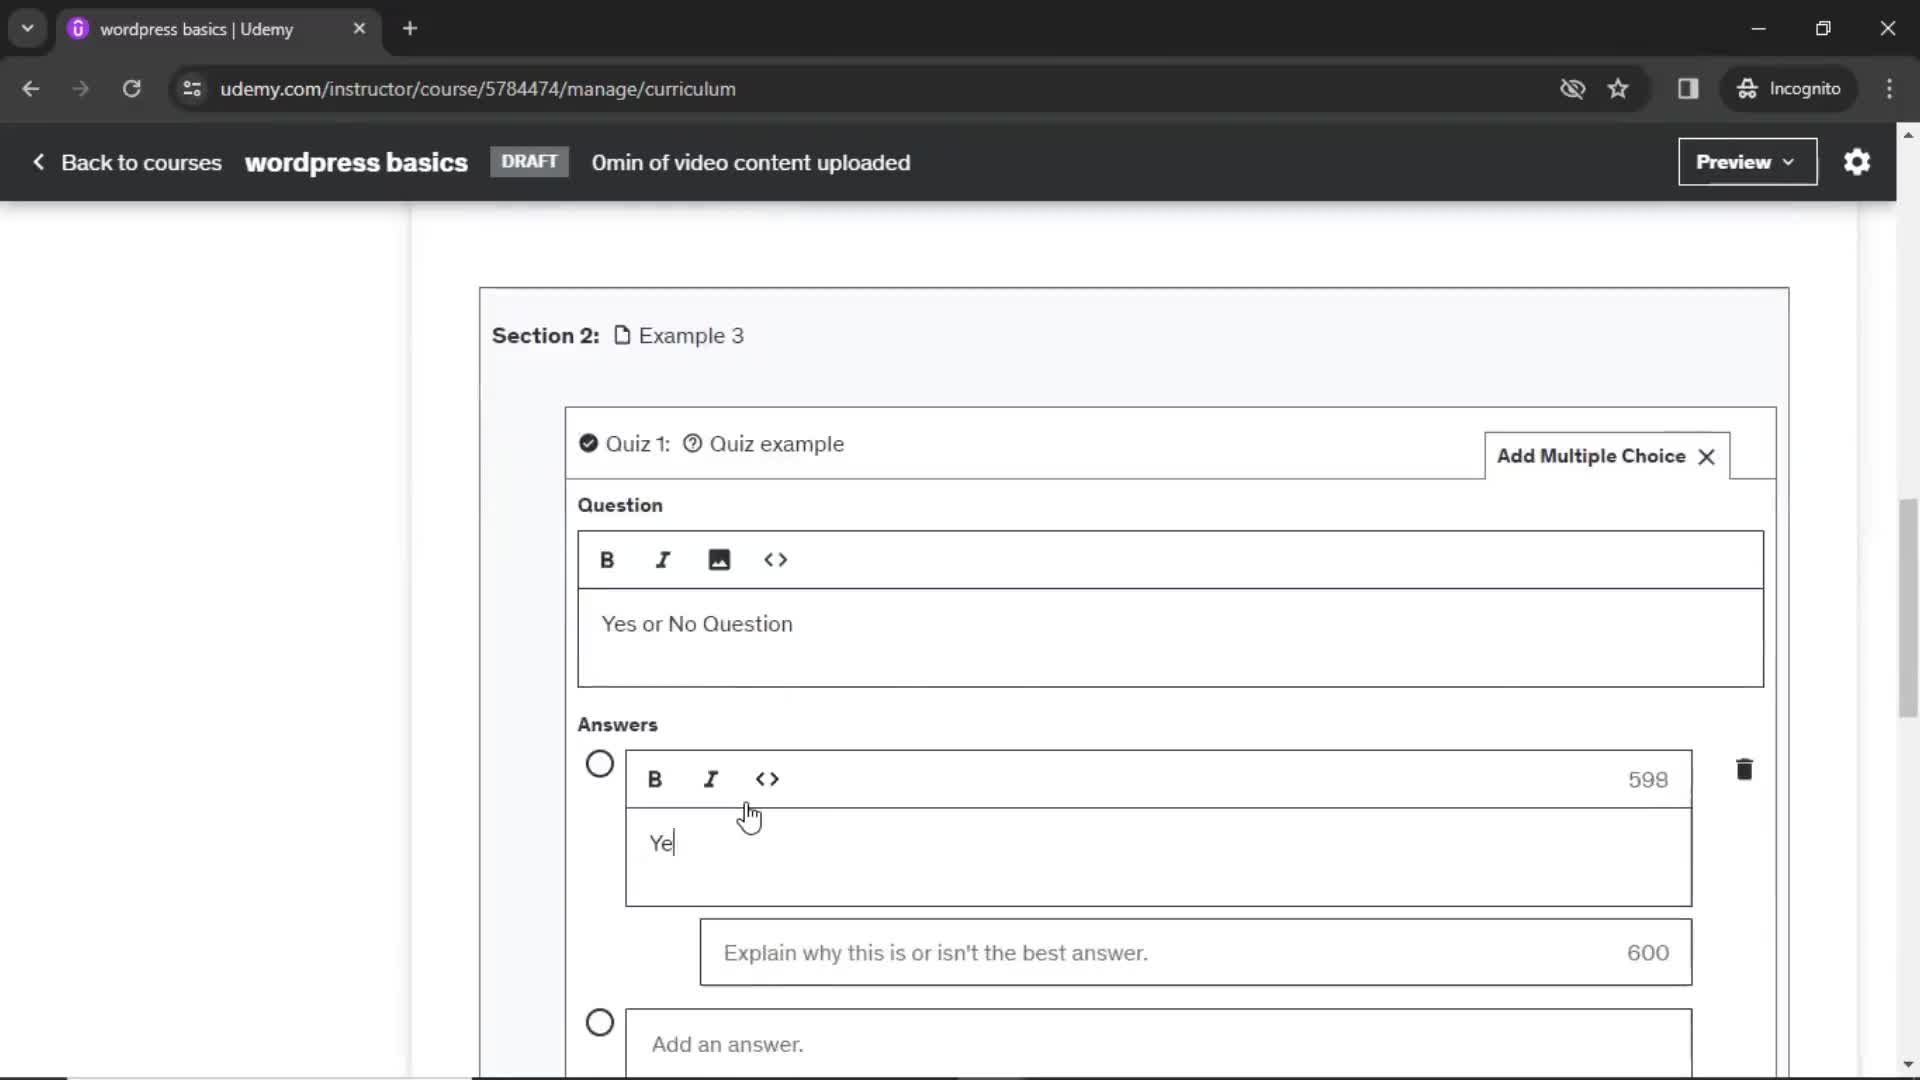This screenshot has width=1920, height=1080.
Task: Click the Image insert icon in Question toolbar
Action: [720, 560]
